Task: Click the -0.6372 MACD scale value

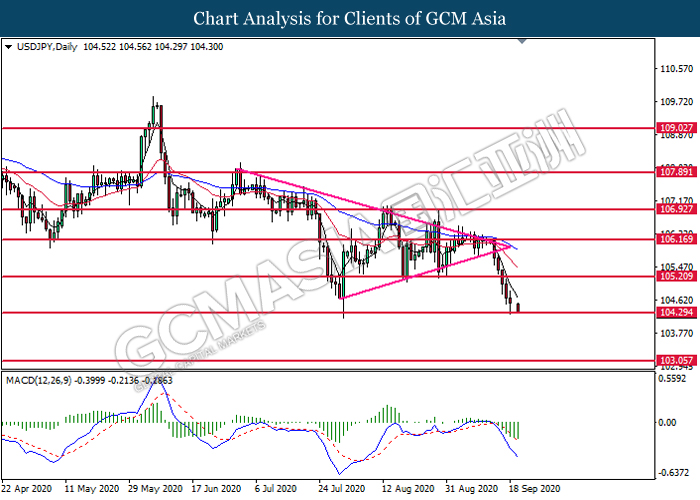Action: (674, 472)
